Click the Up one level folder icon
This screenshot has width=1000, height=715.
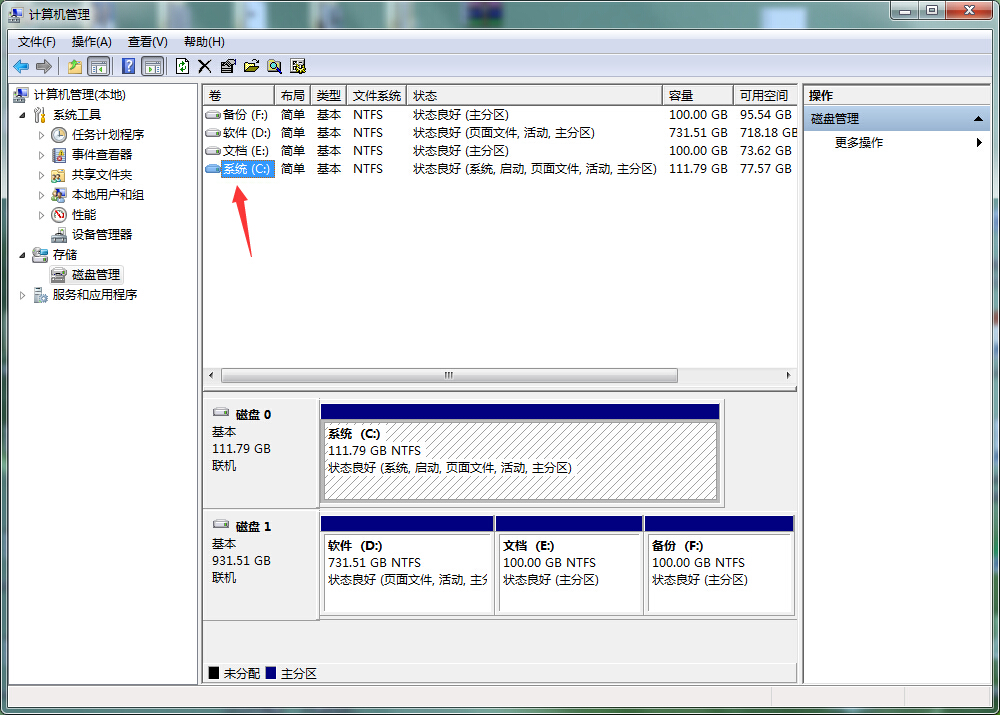point(75,66)
